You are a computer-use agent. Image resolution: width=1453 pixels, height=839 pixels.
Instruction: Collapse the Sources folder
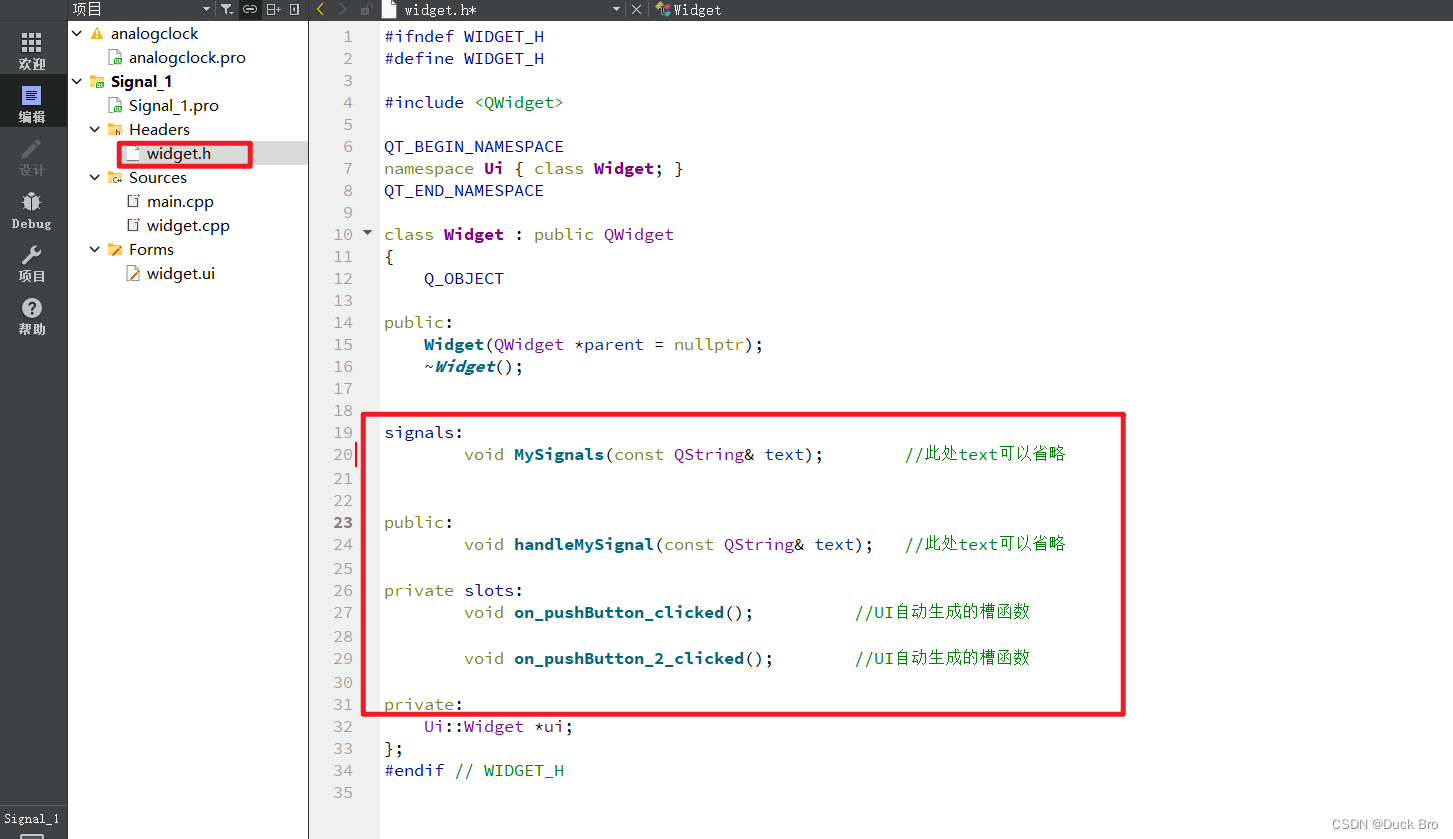coord(95,177)
